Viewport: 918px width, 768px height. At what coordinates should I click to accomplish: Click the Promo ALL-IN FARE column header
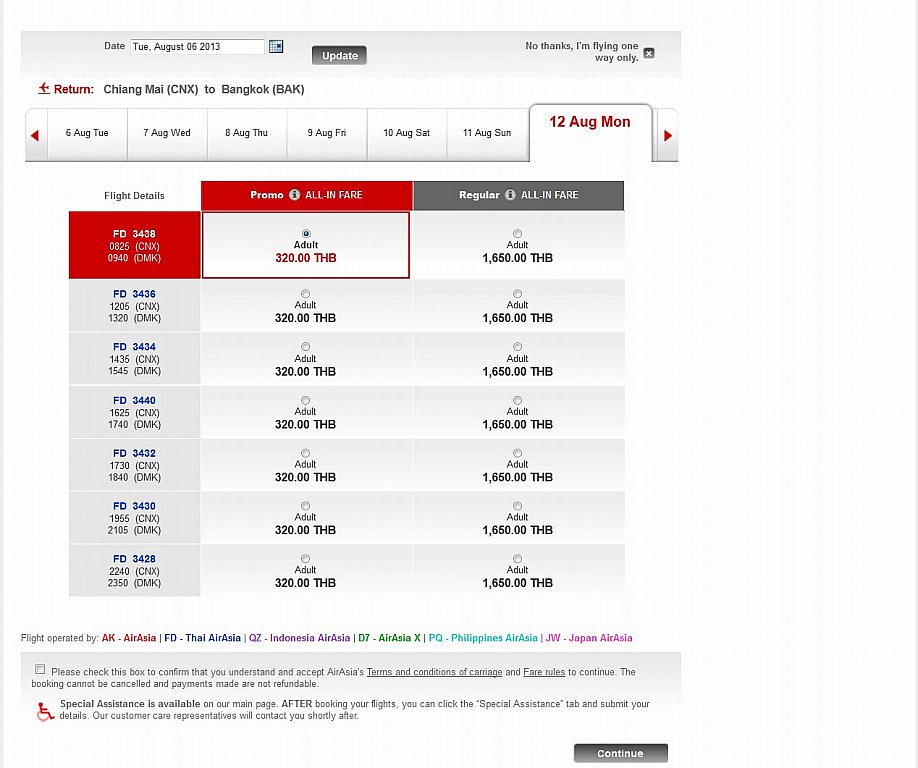[307, 196]
